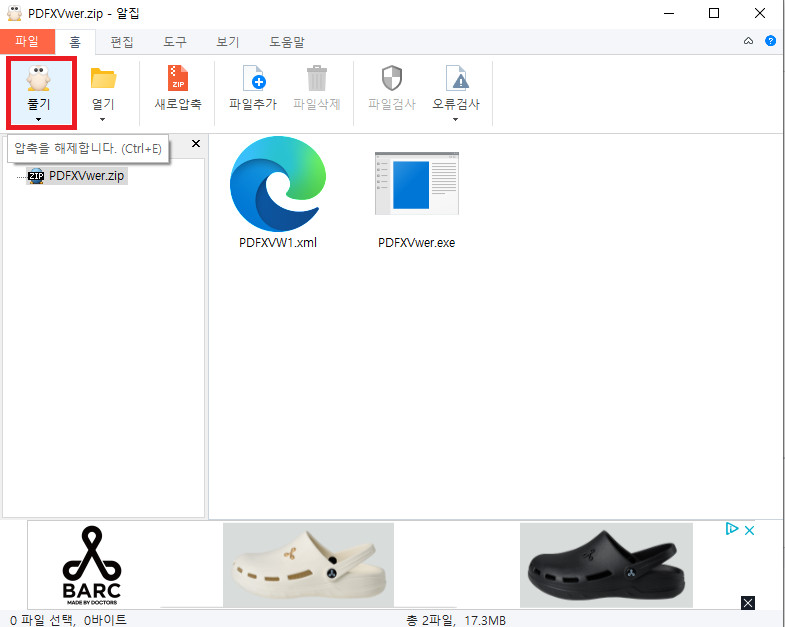Click the black clog shoe ad image

click(x=606, y=565)
